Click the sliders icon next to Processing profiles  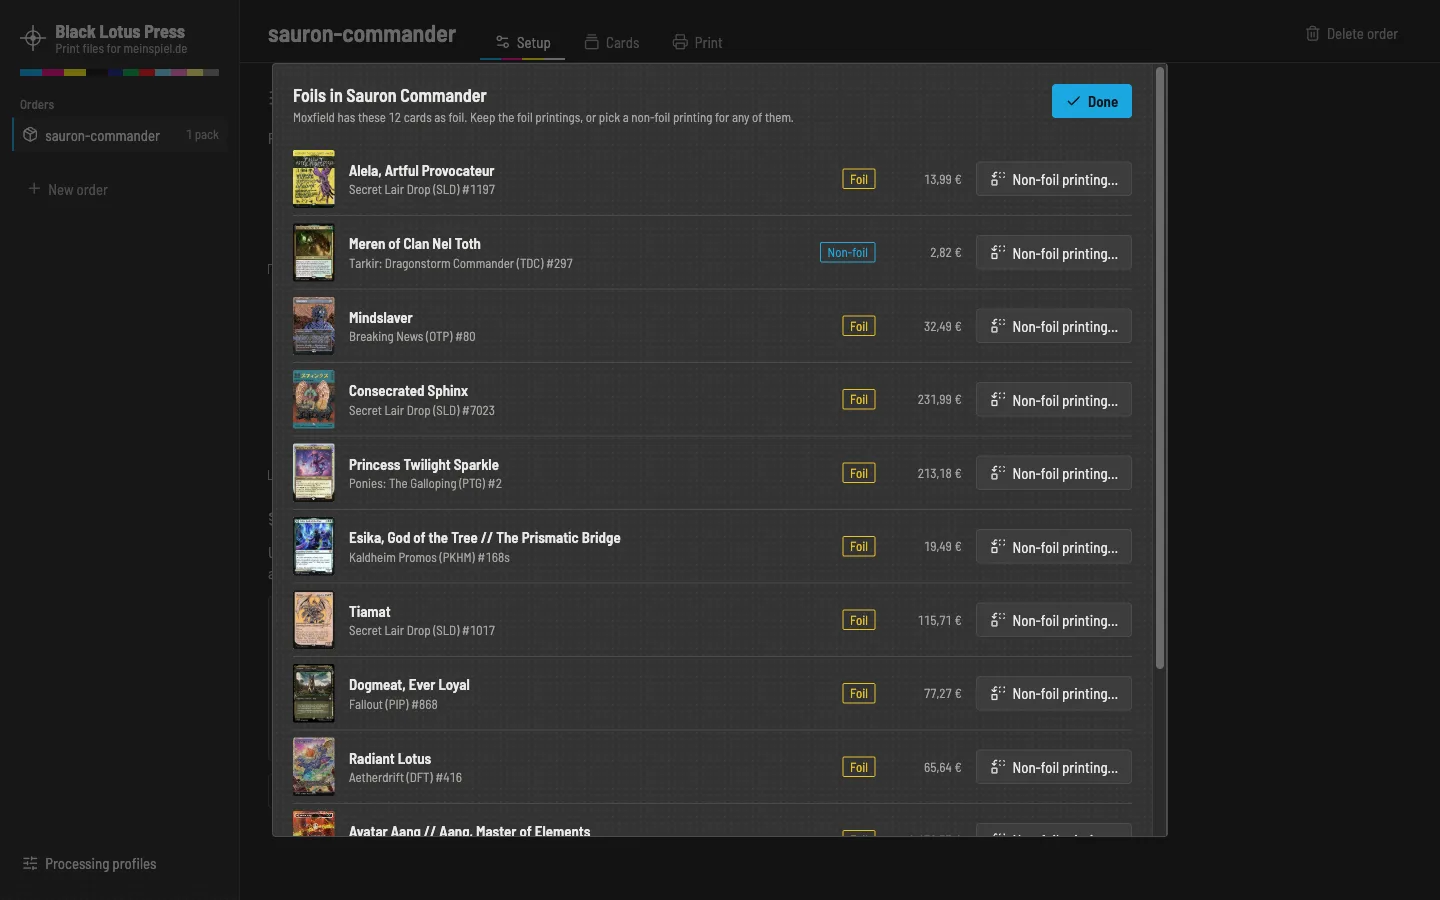coord(30,864)
